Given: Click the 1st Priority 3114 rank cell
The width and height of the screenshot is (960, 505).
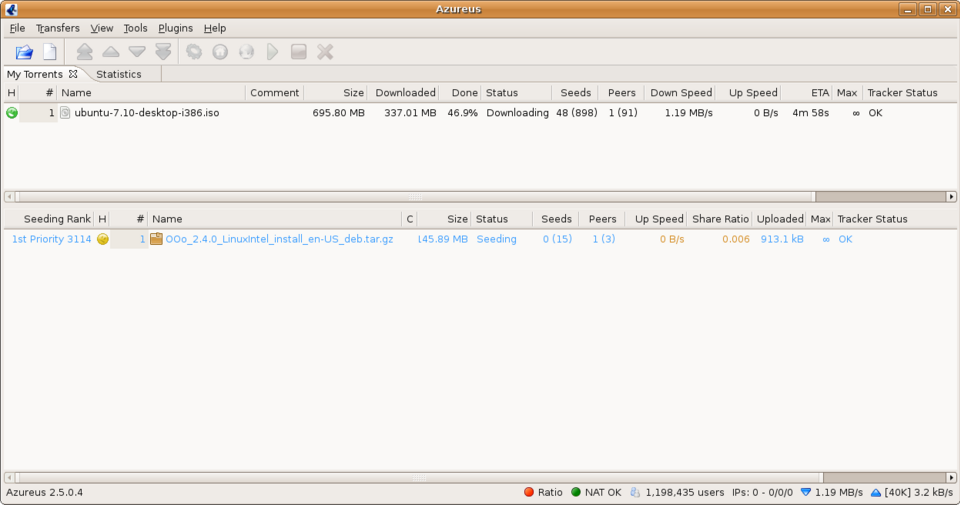Looking at the screenshot, I should pyautogui.click(x=51, y=239).
